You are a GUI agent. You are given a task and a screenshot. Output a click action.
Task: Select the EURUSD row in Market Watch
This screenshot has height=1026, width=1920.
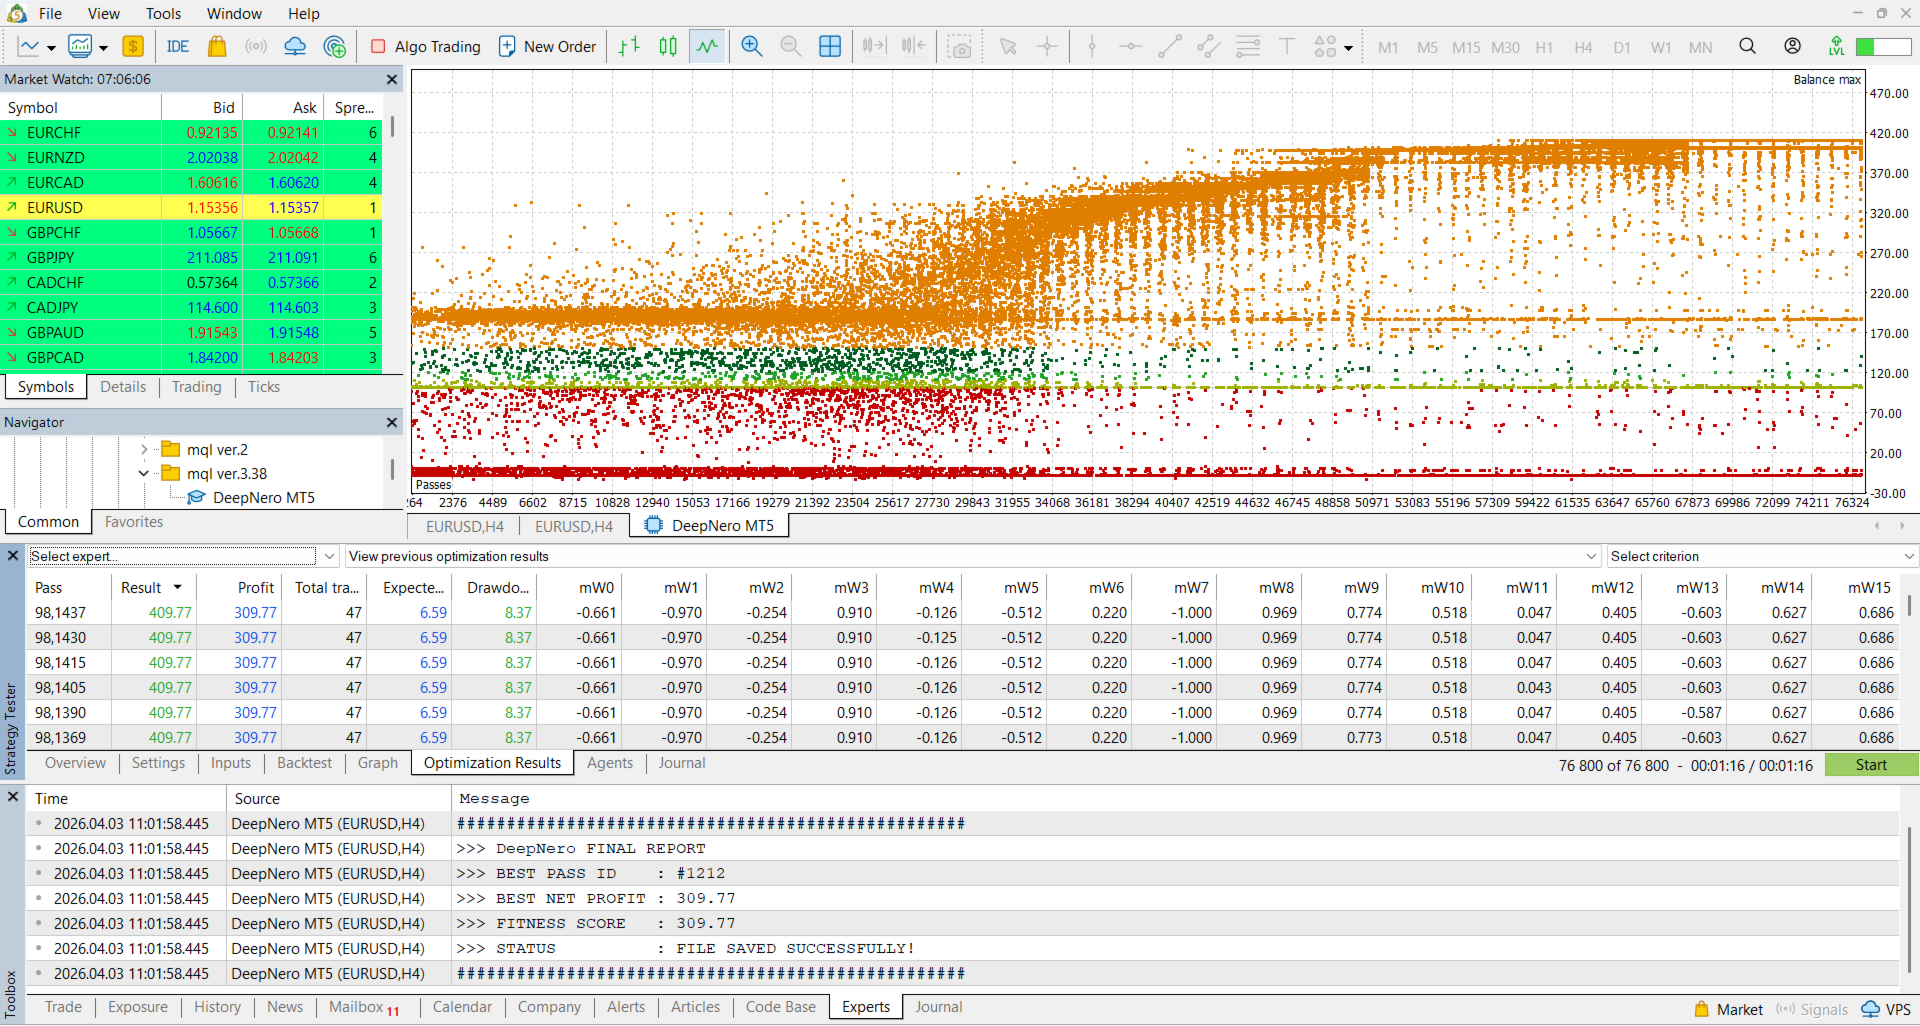tap(55, 208)
